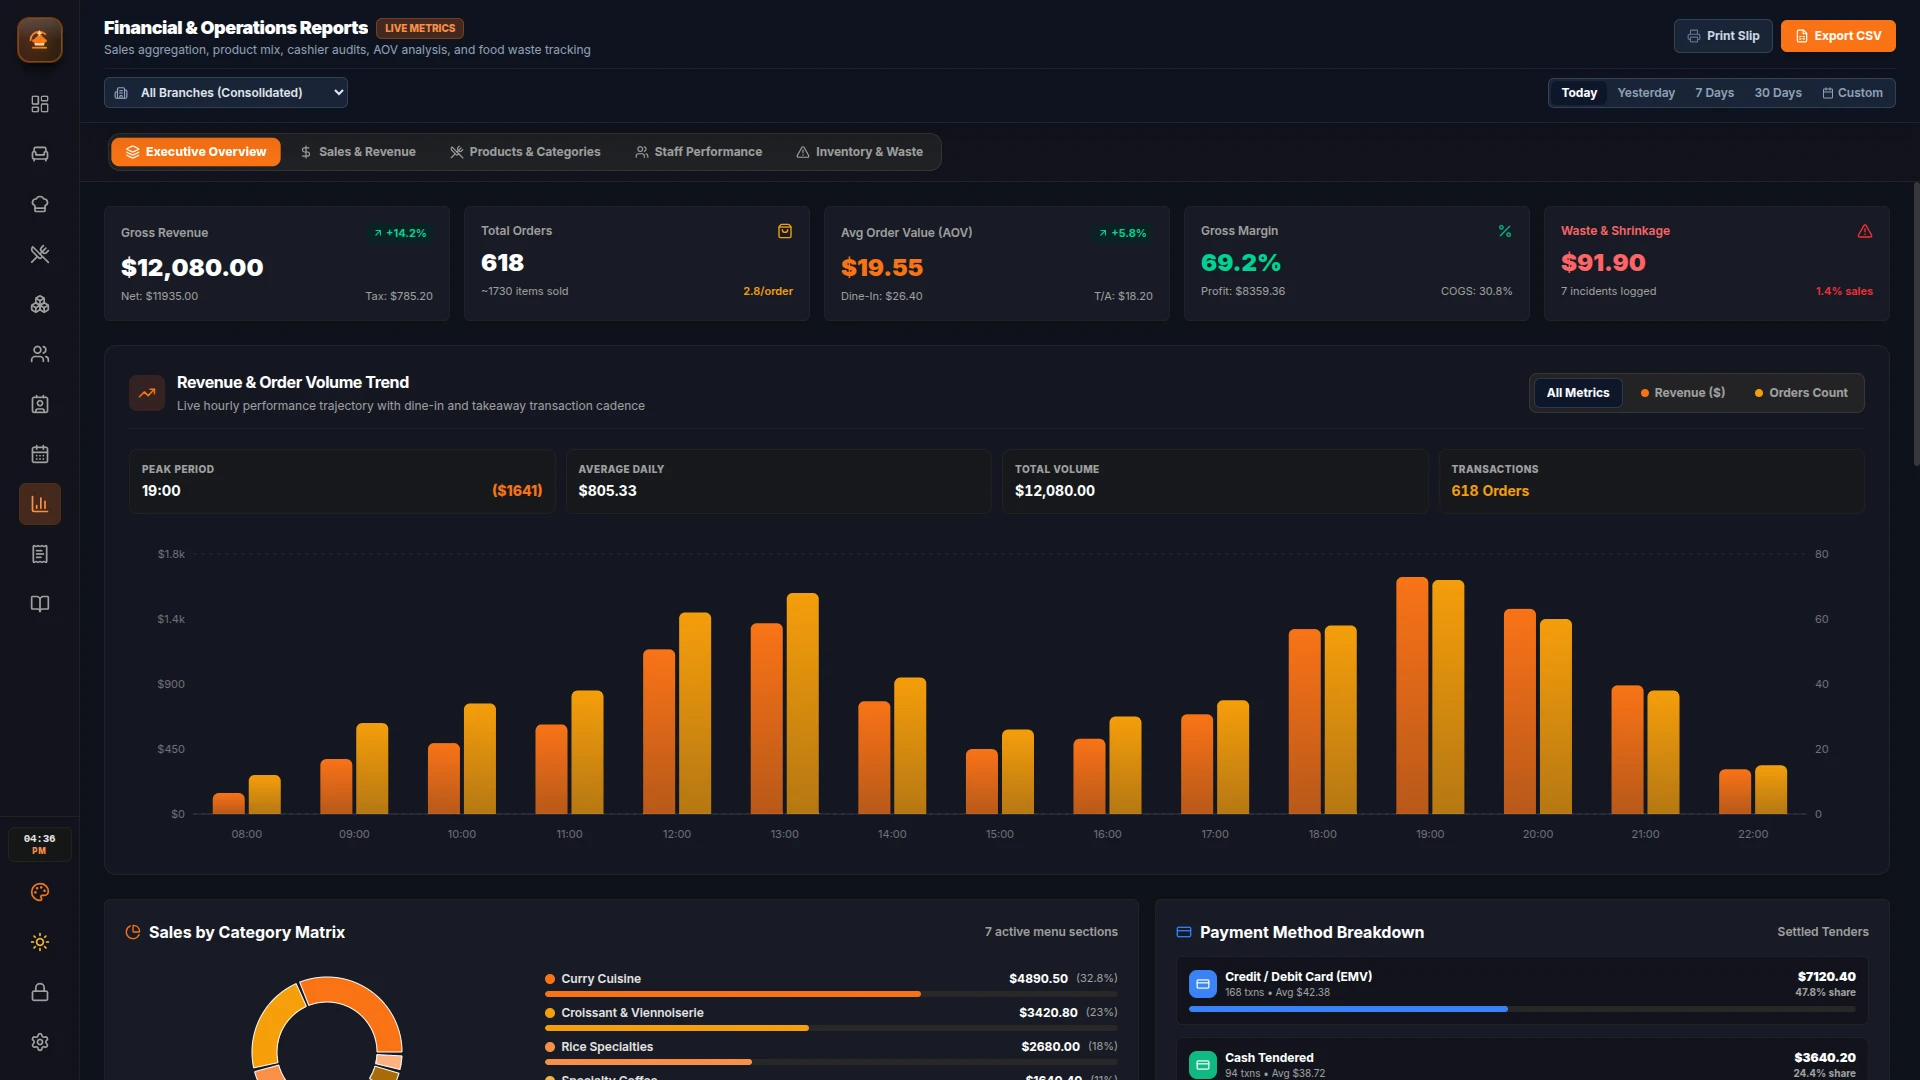1920x1080 pixels.
Task: Click the Print Slip button
Action: click(x=1722, y=36)
